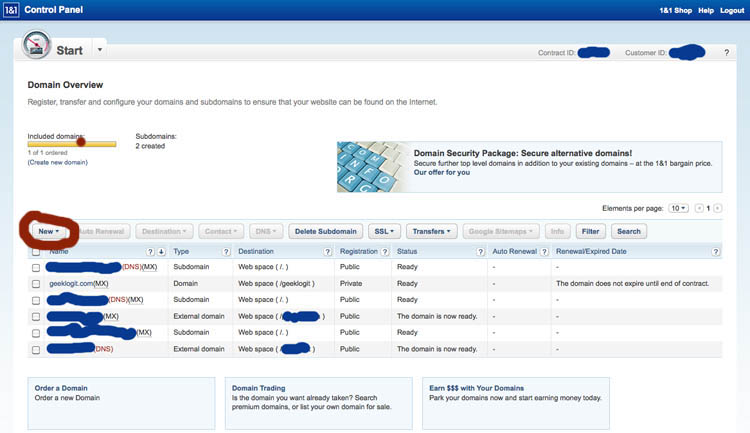Open help question mark near Customer ID

[x=726, y=52]
